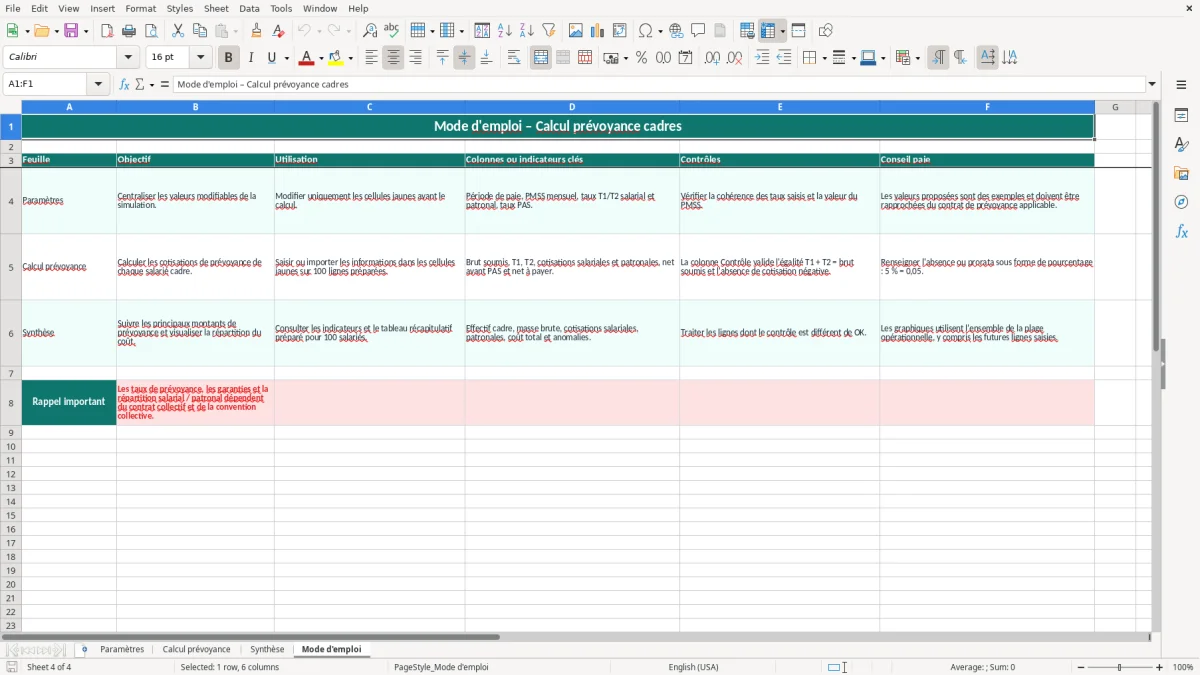Click the zoom slider handle
This screenshot has height=675, width=1200.
(x=1119, y=667)
